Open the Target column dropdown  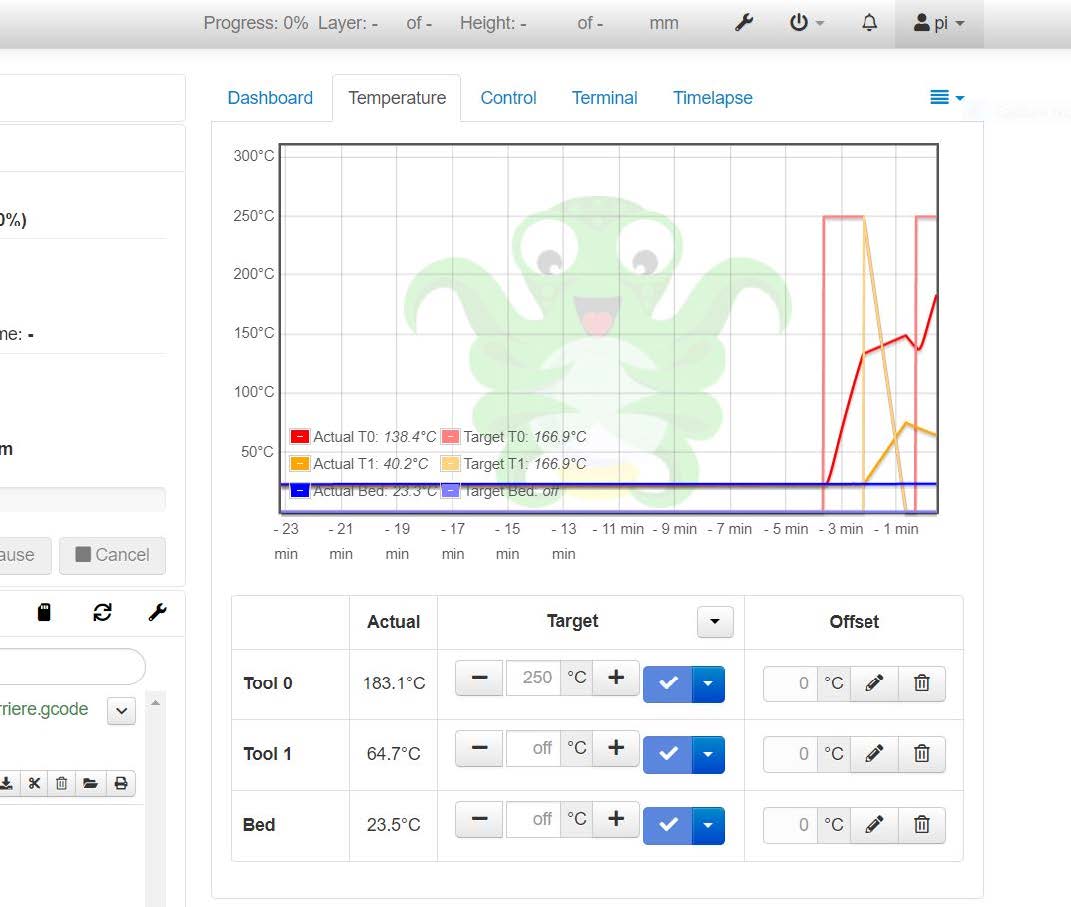tap(714, 622)
